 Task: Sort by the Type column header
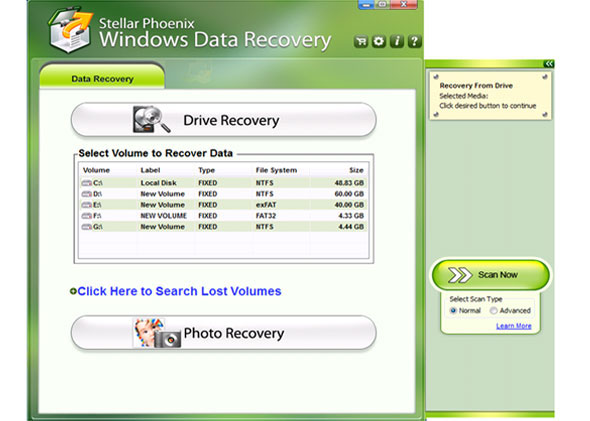point(206,170)
